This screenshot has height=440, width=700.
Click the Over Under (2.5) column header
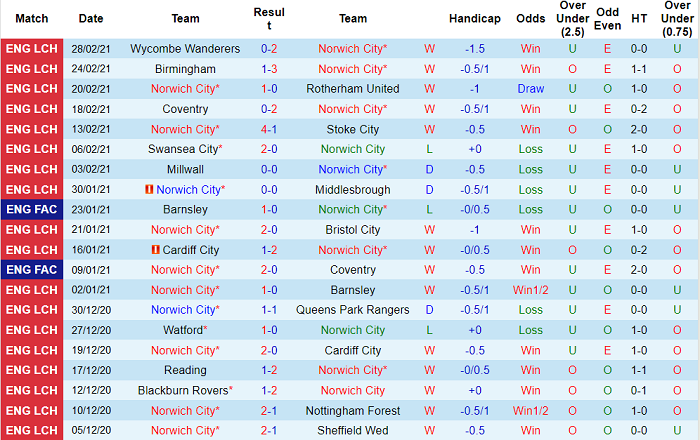(572, 19)
